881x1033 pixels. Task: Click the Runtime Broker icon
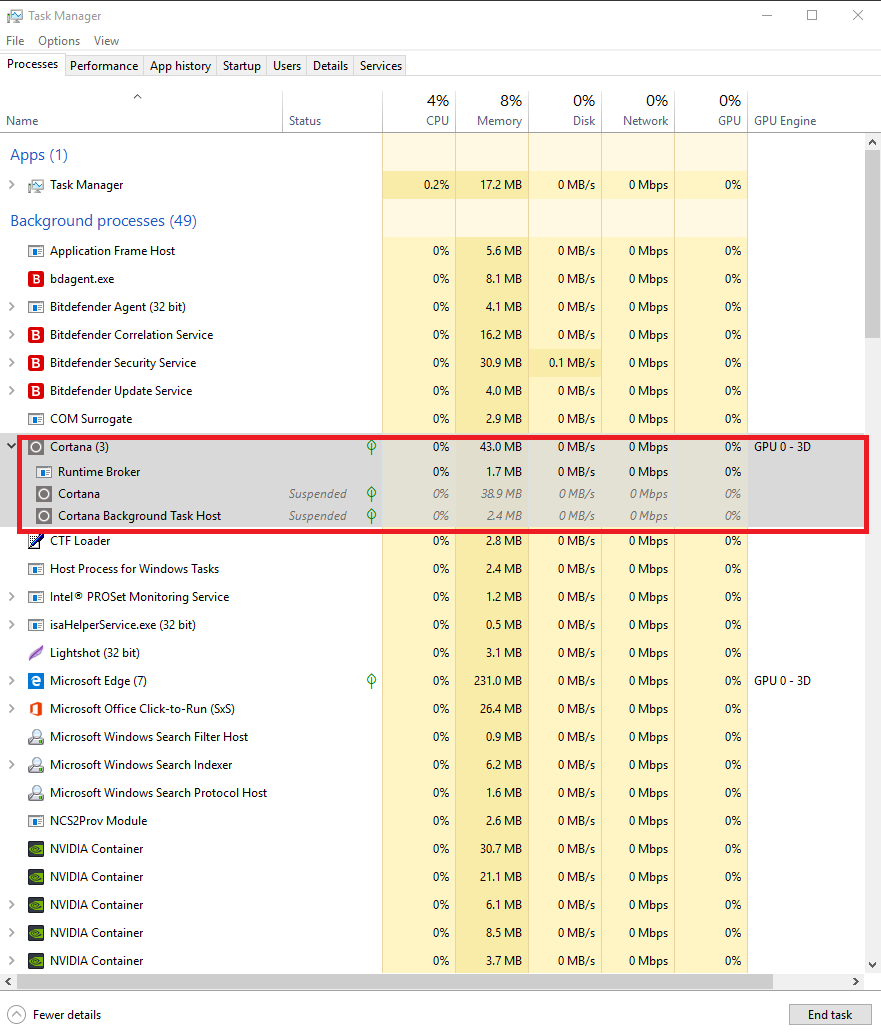tap(43, 472)
